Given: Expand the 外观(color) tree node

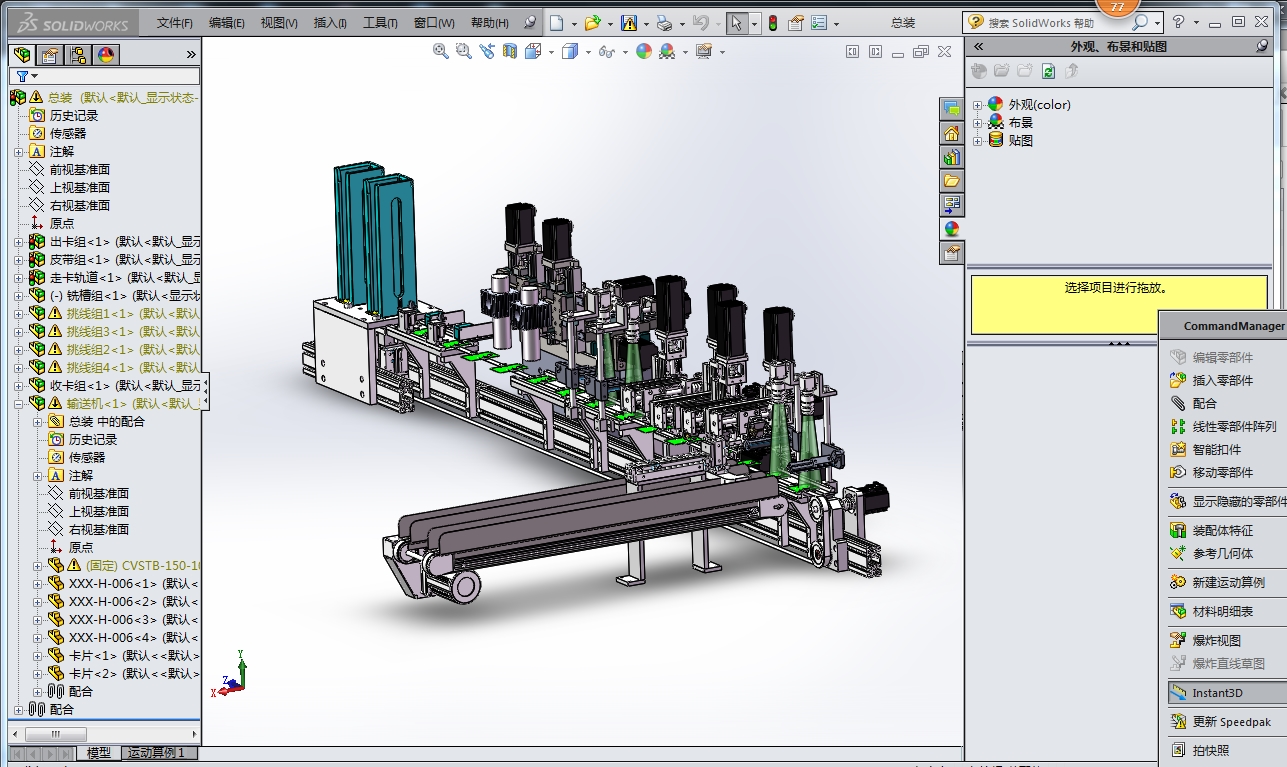Looking at the screenshot, I should click(x=977, y=105).
